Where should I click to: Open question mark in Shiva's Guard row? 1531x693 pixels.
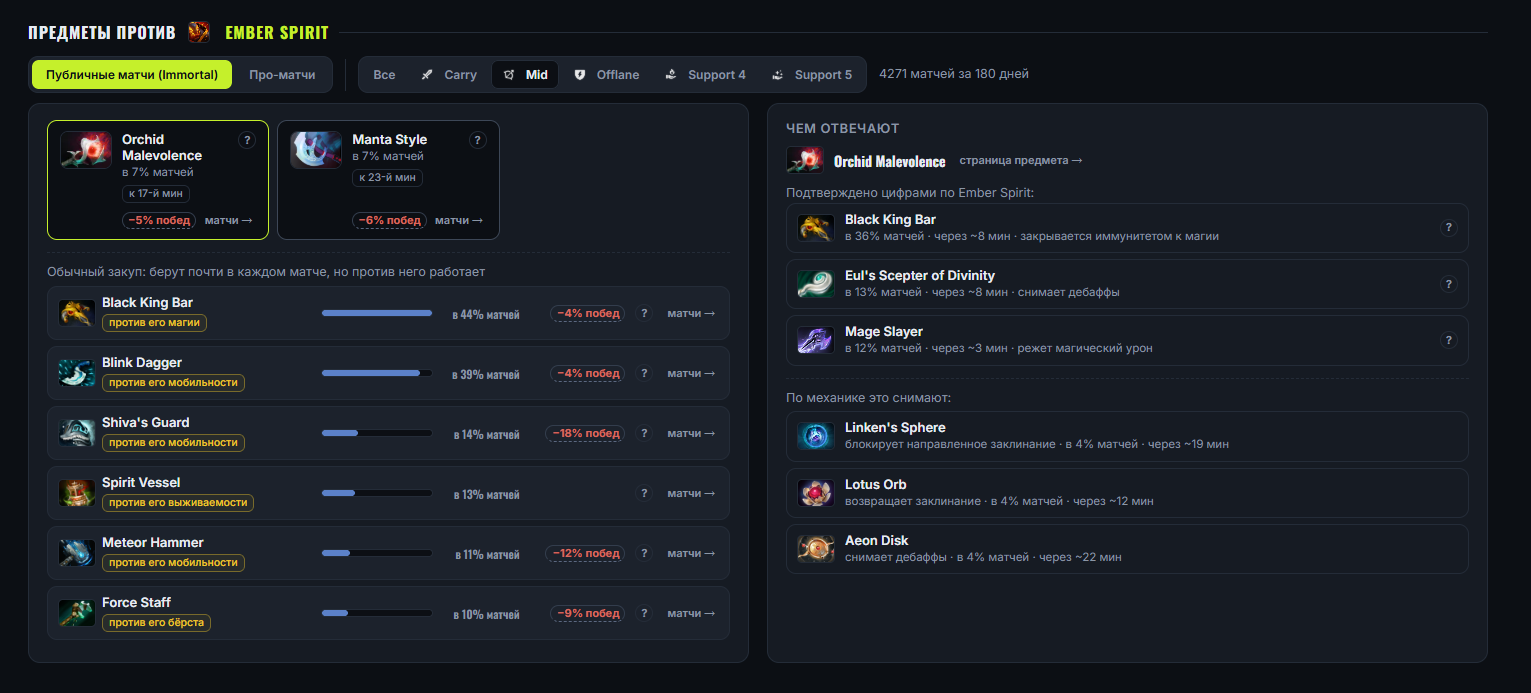pyautogui.click(x=645, y=433)
